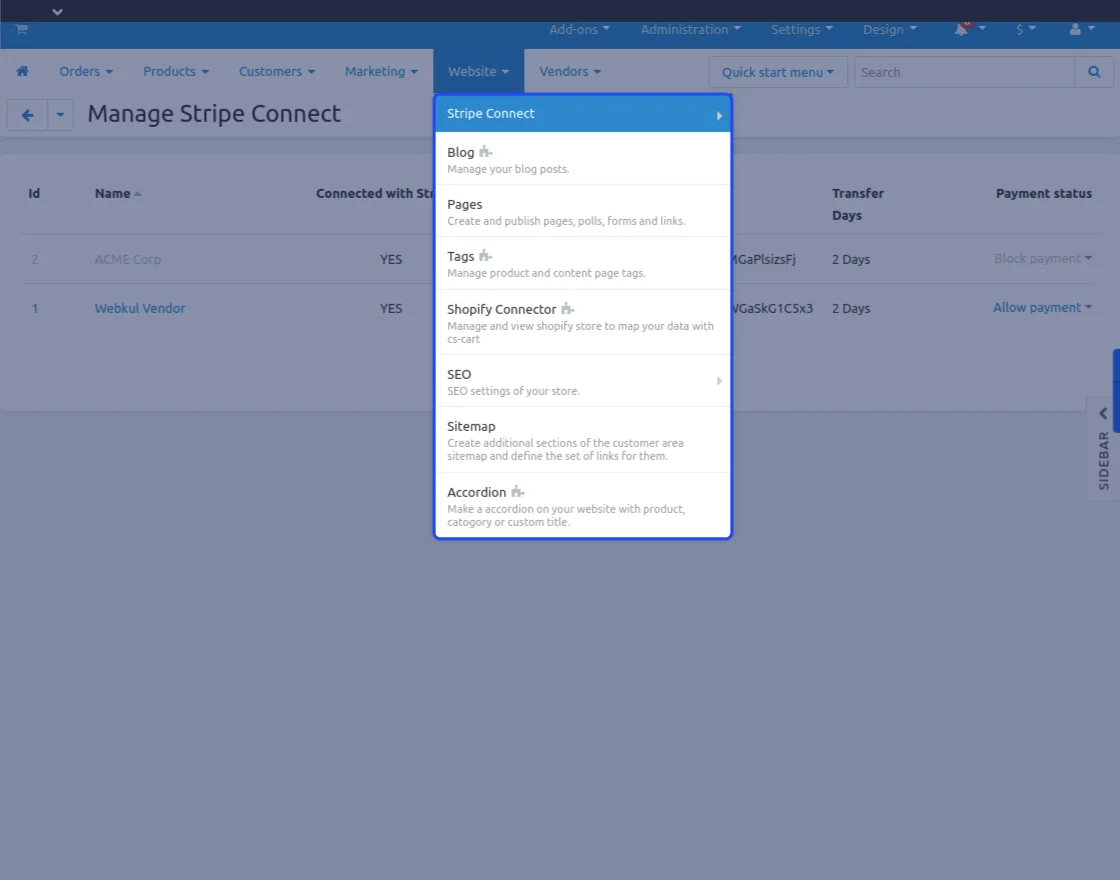
Task: Choose Accordion from the Website menu
Action: click(x=583, y=506)
